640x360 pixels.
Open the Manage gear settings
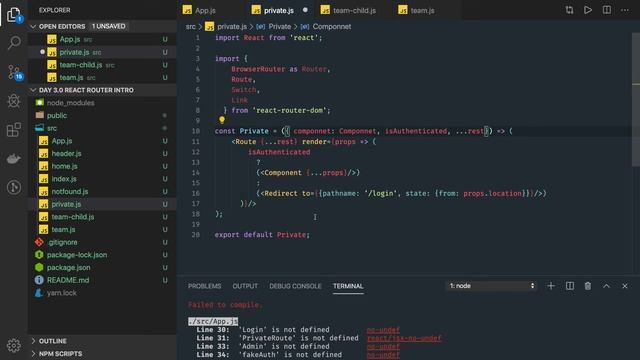(x=14, y=345)
